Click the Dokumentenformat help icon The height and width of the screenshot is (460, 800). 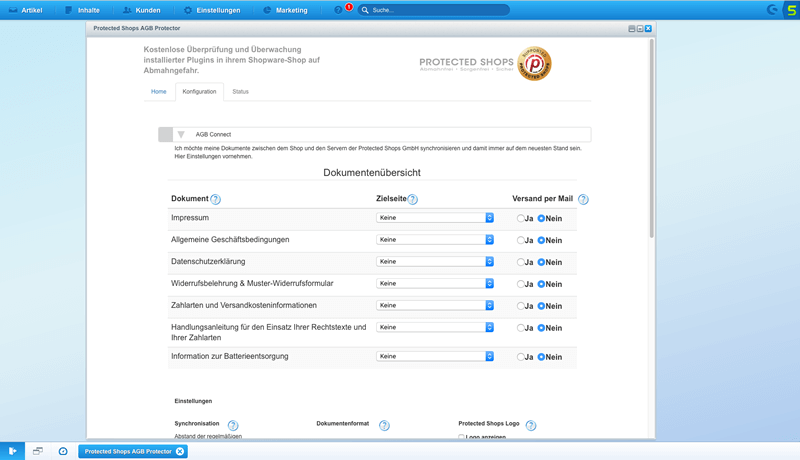click(384, 425)
